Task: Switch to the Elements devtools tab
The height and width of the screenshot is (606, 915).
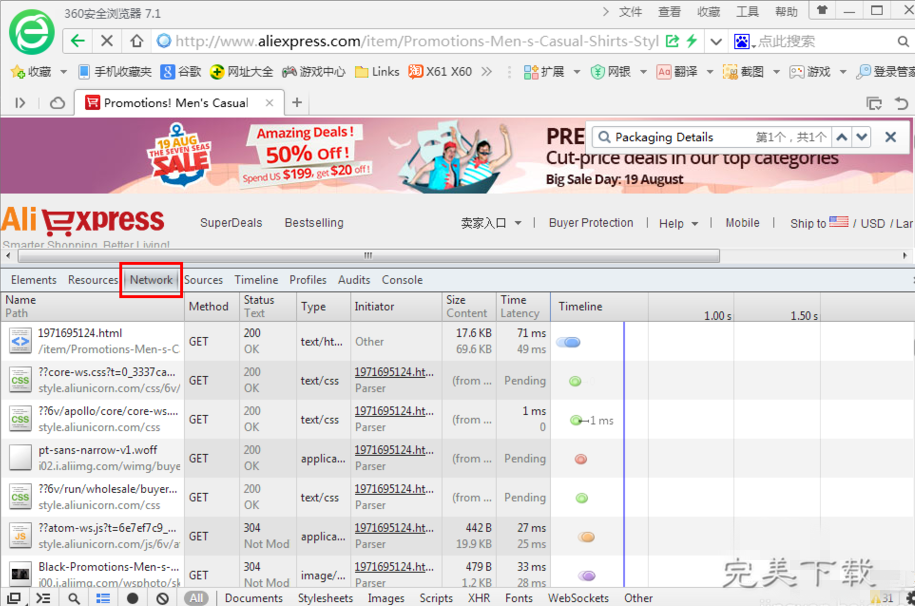Action: tap(34, 280)
